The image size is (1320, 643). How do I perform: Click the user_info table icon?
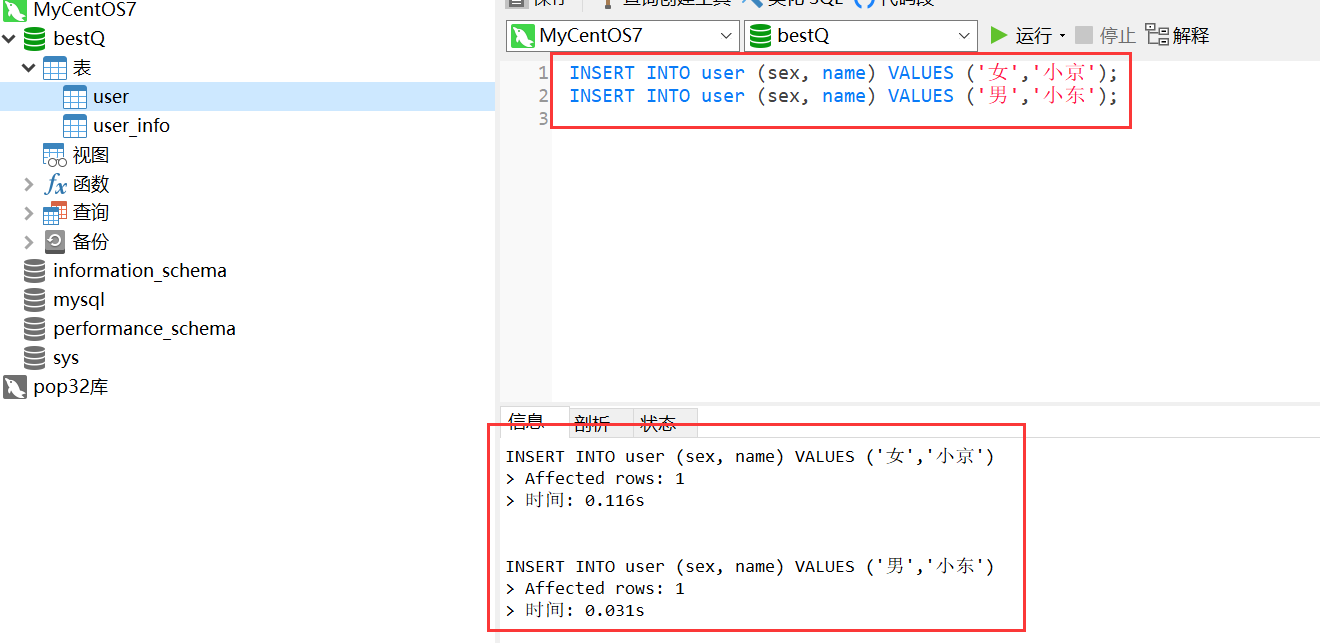click(x=75, y=126)
